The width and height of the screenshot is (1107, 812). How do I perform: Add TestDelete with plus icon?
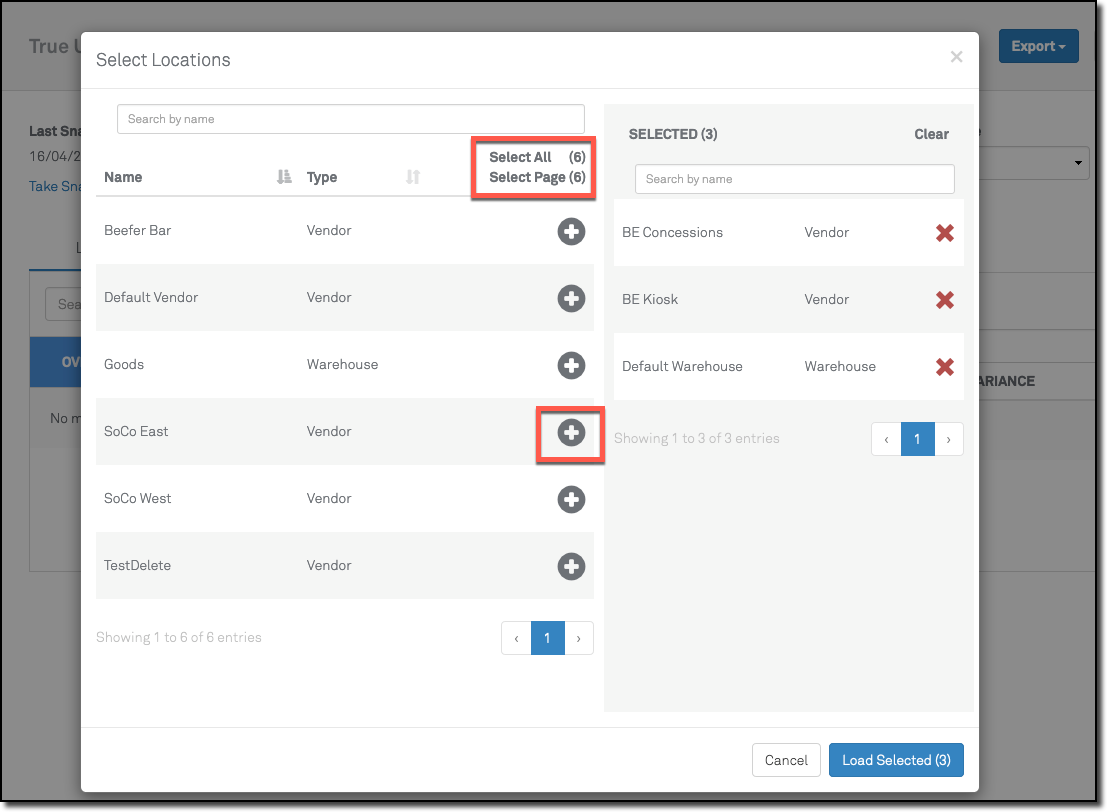point(571,566)
